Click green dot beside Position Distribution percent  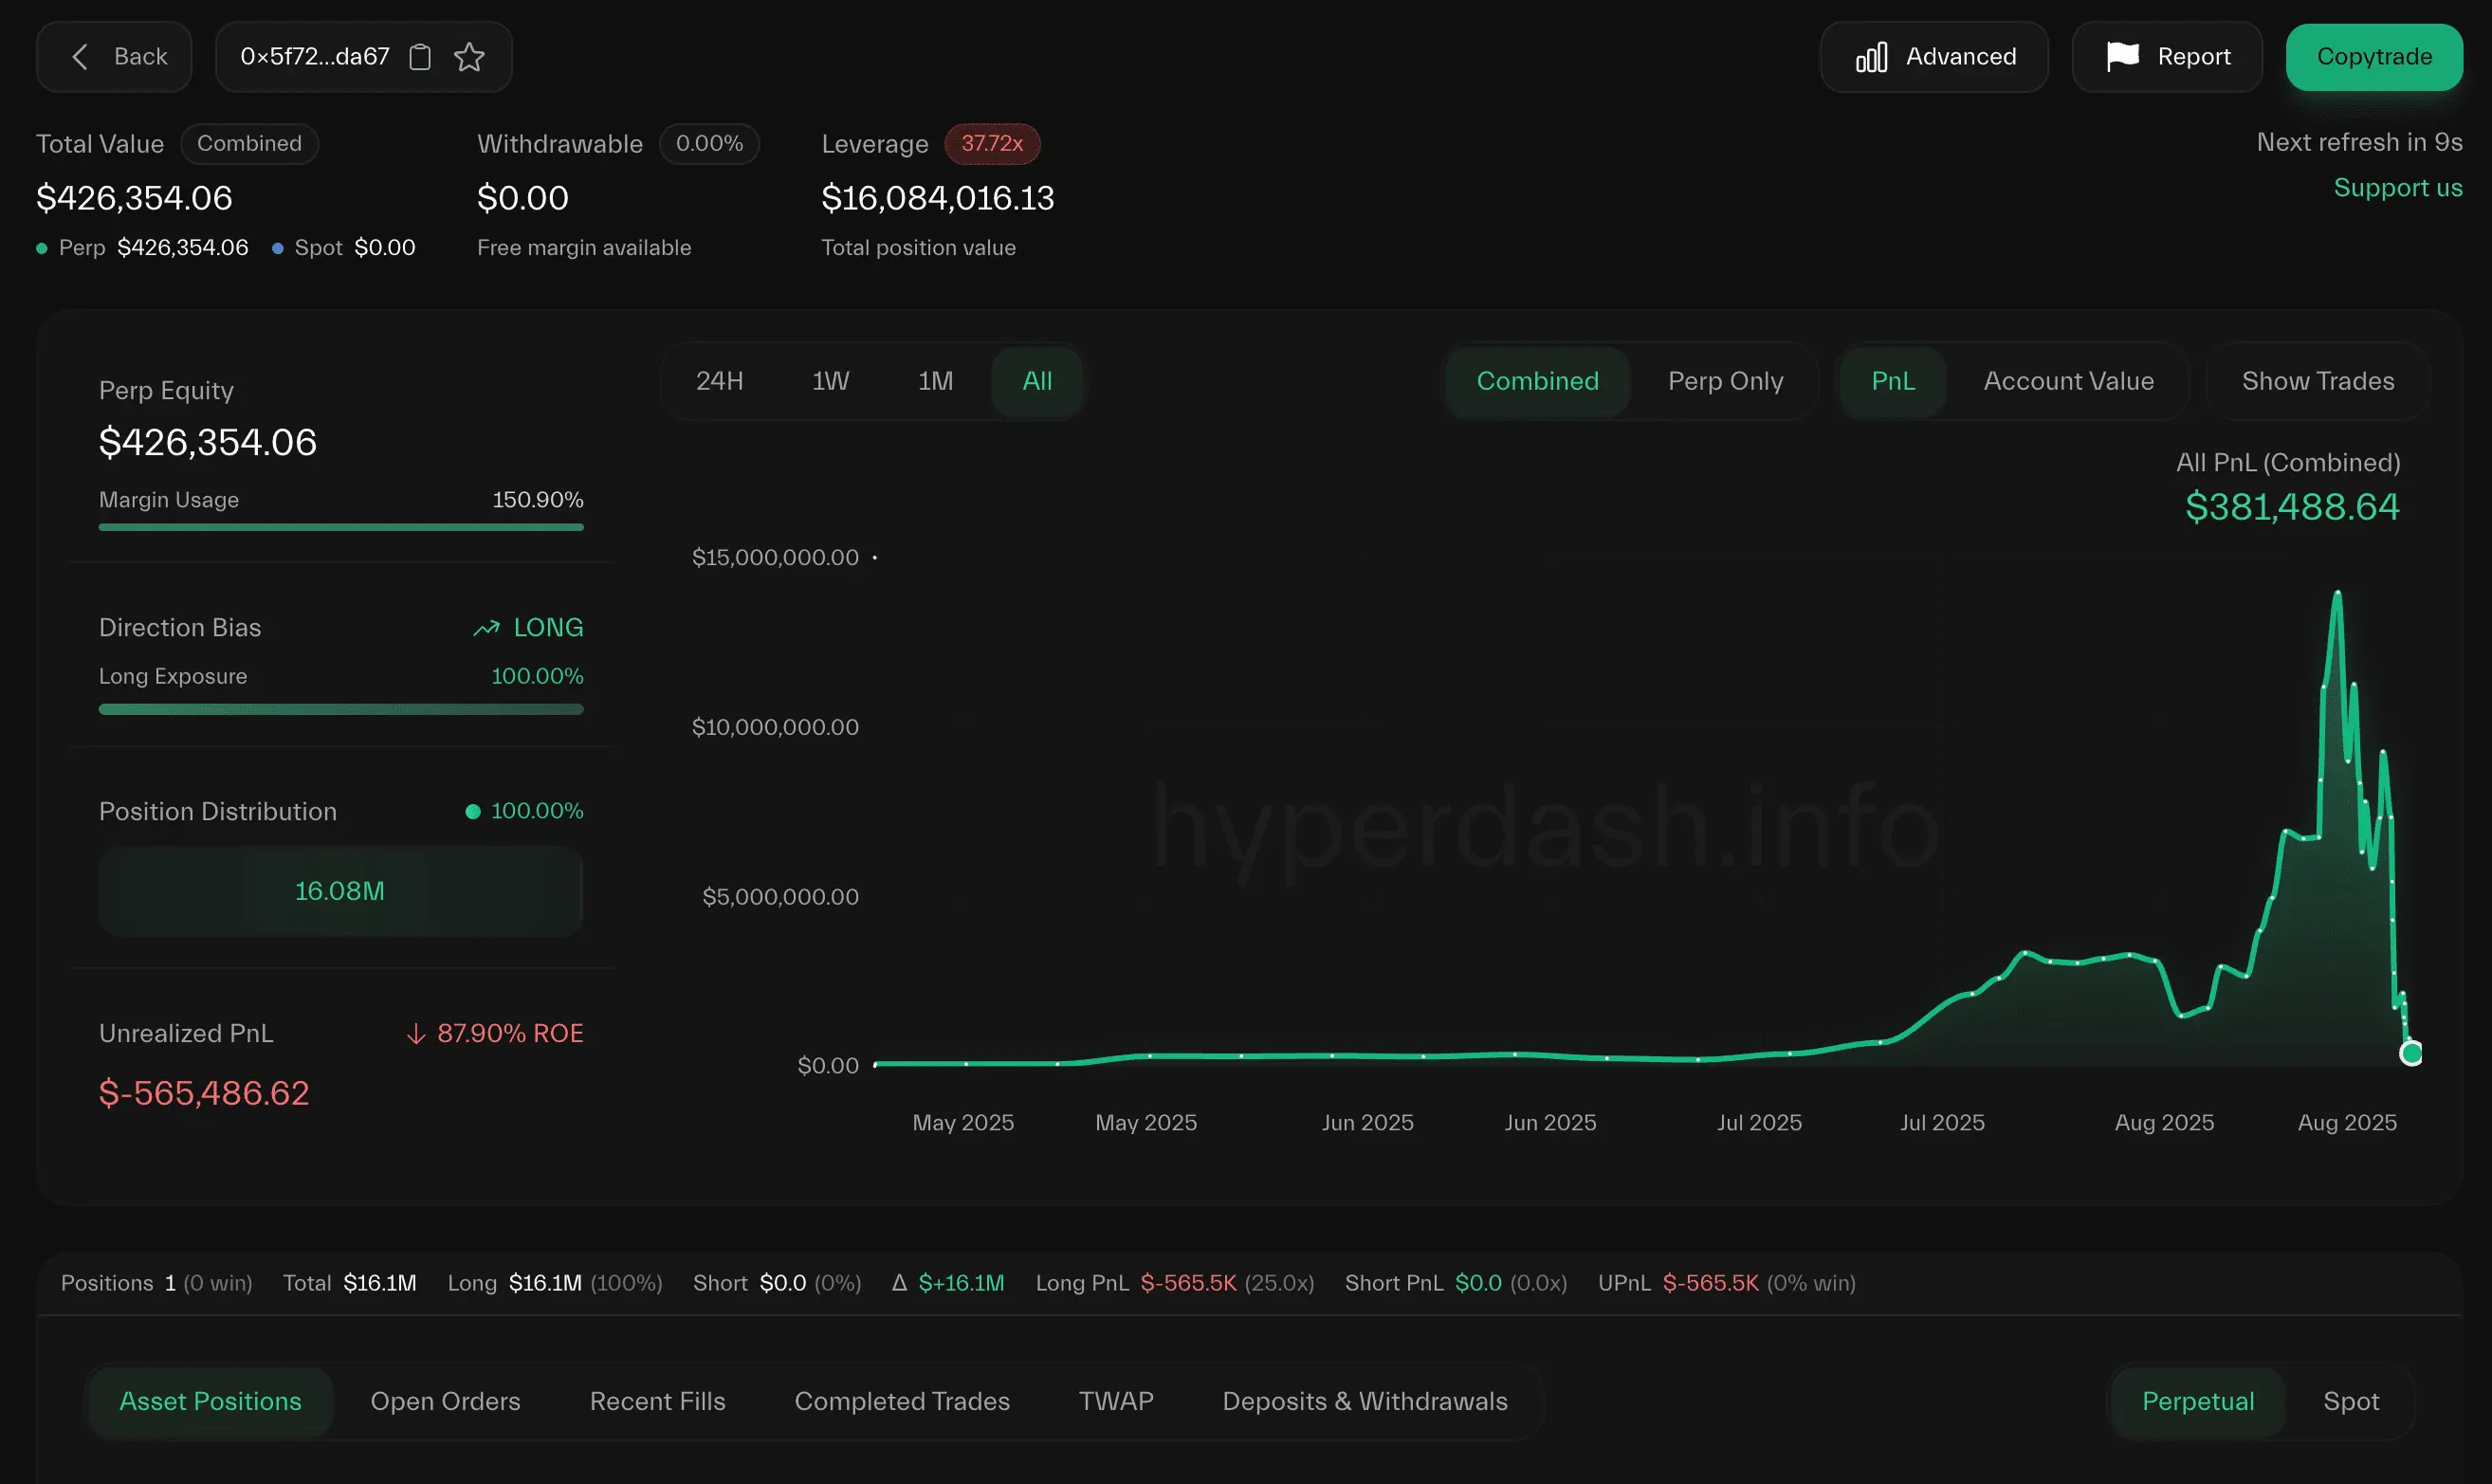473,811
